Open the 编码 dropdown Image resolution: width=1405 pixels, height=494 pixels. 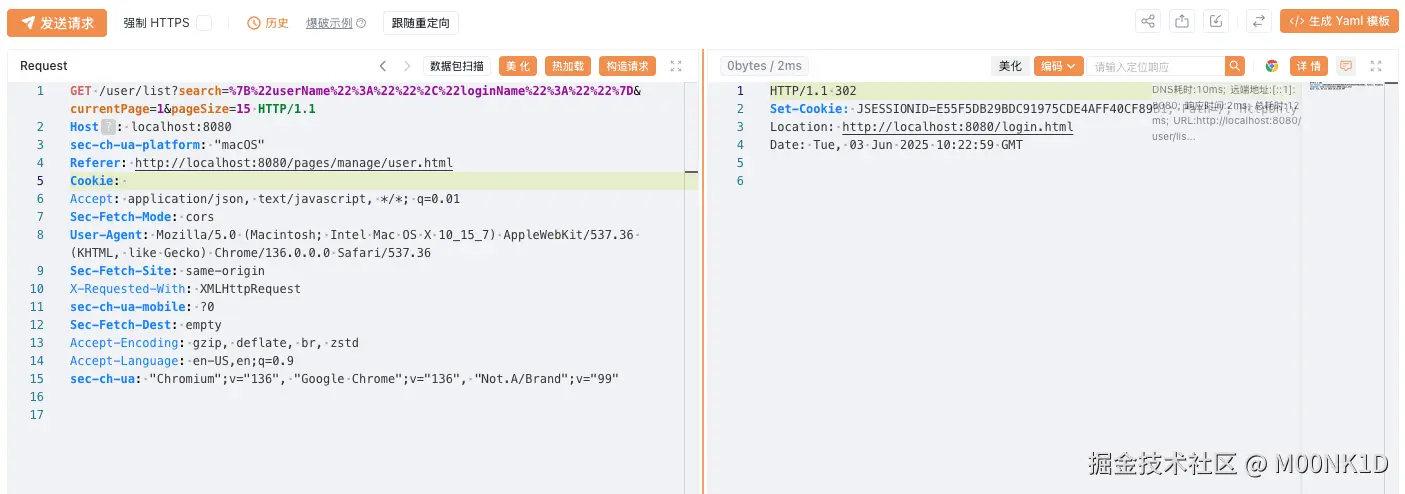pos(1059,66)
